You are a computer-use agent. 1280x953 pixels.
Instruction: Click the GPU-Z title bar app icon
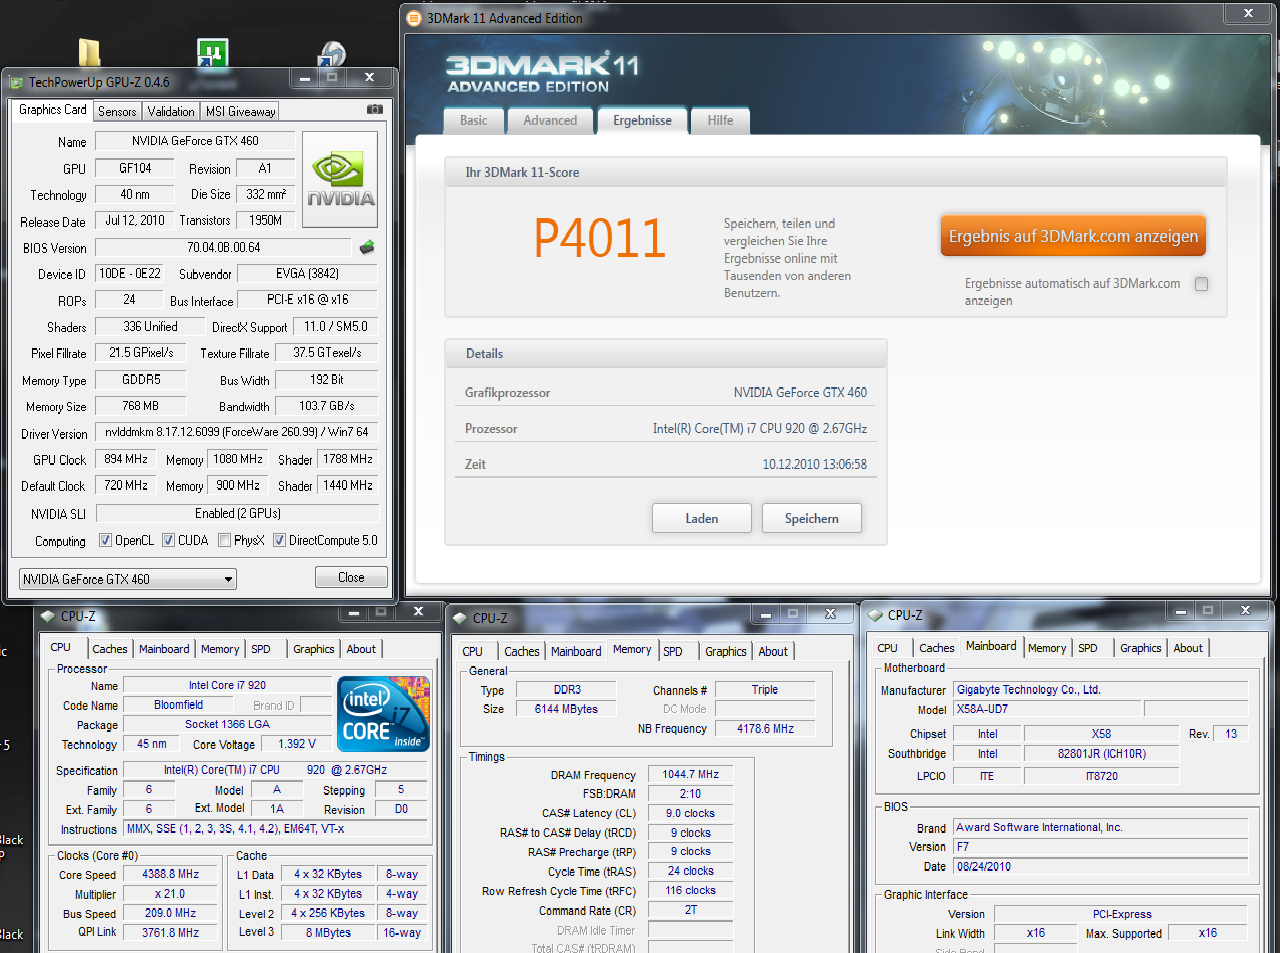[x=16, y=82]
